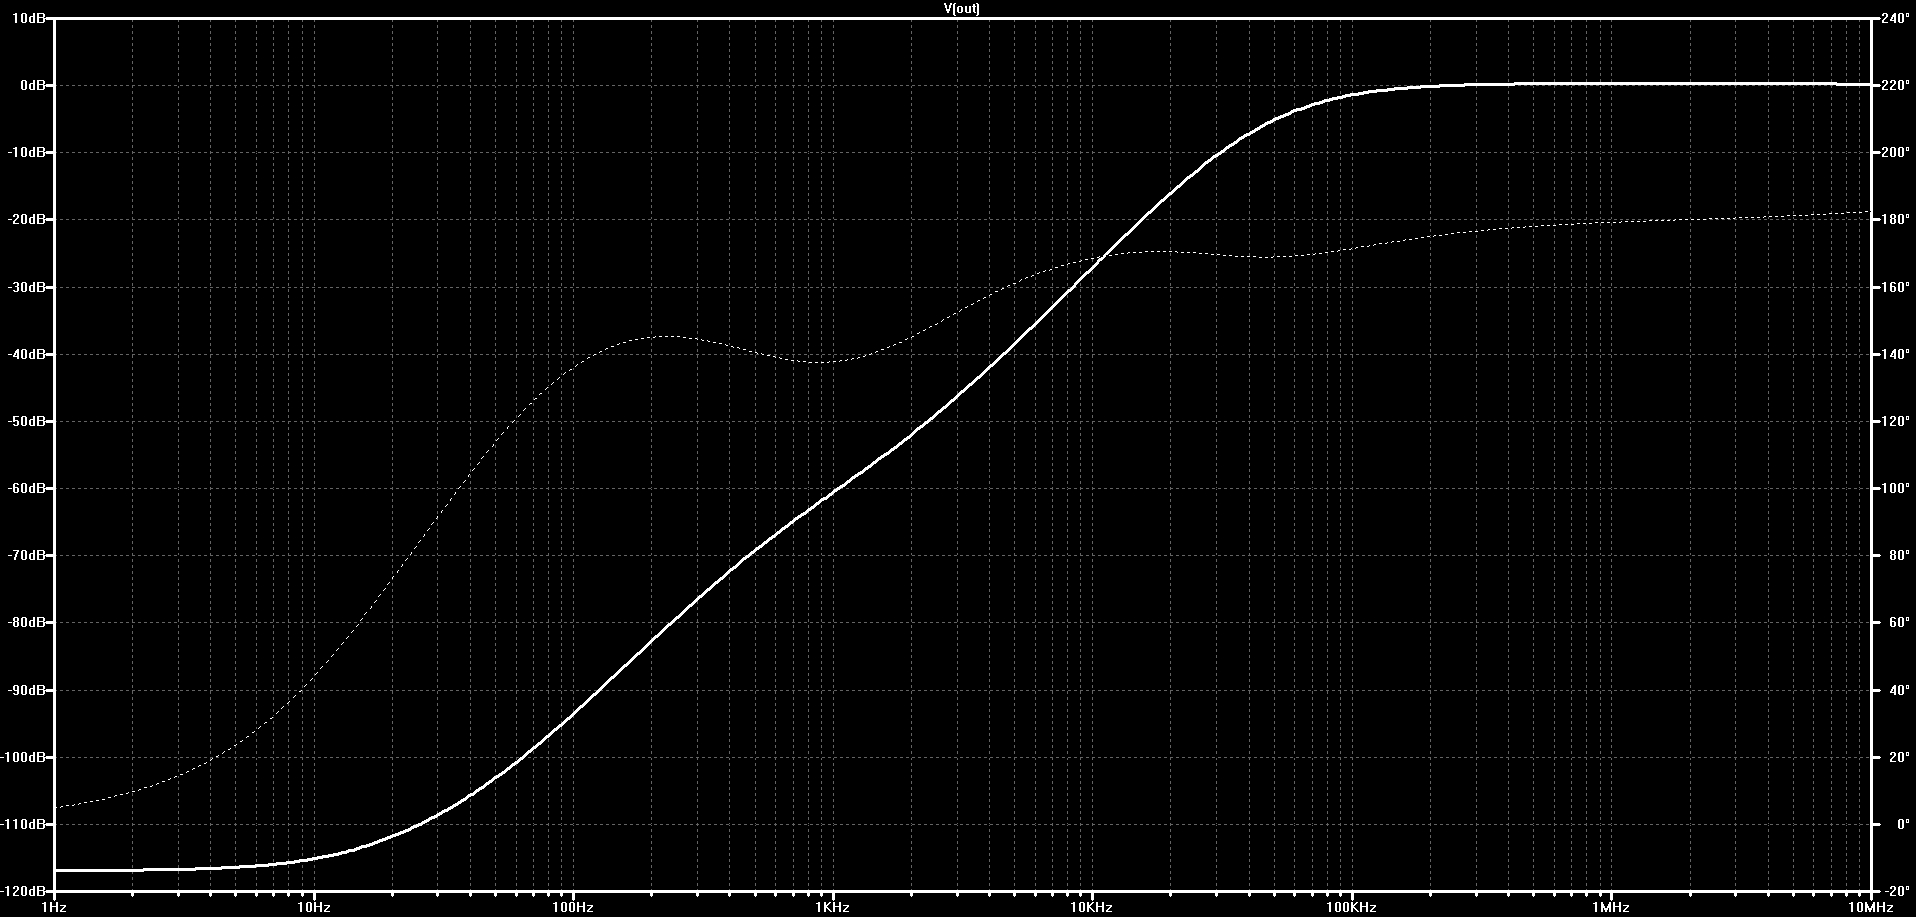Click the 100° phase axis label
This screenshot has height=917, width=1916.
click(x=1895, y=488)
